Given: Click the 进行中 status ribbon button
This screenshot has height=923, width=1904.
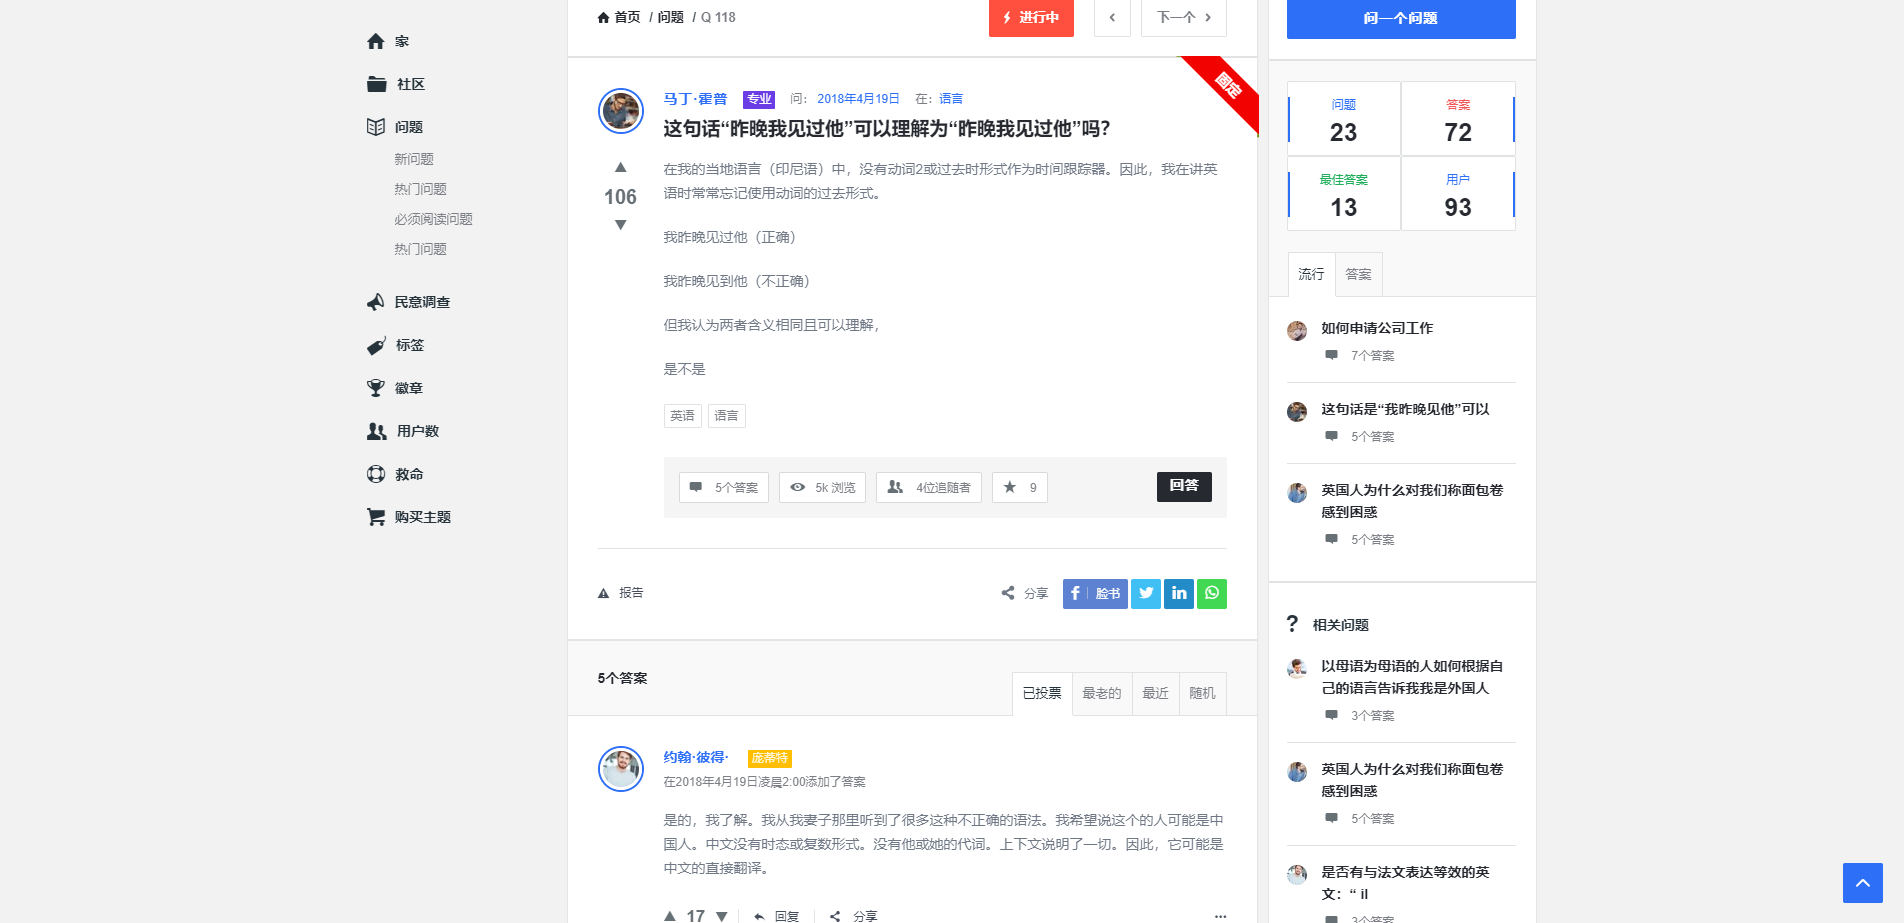Looking at the screenshot, I should 1031,18.
